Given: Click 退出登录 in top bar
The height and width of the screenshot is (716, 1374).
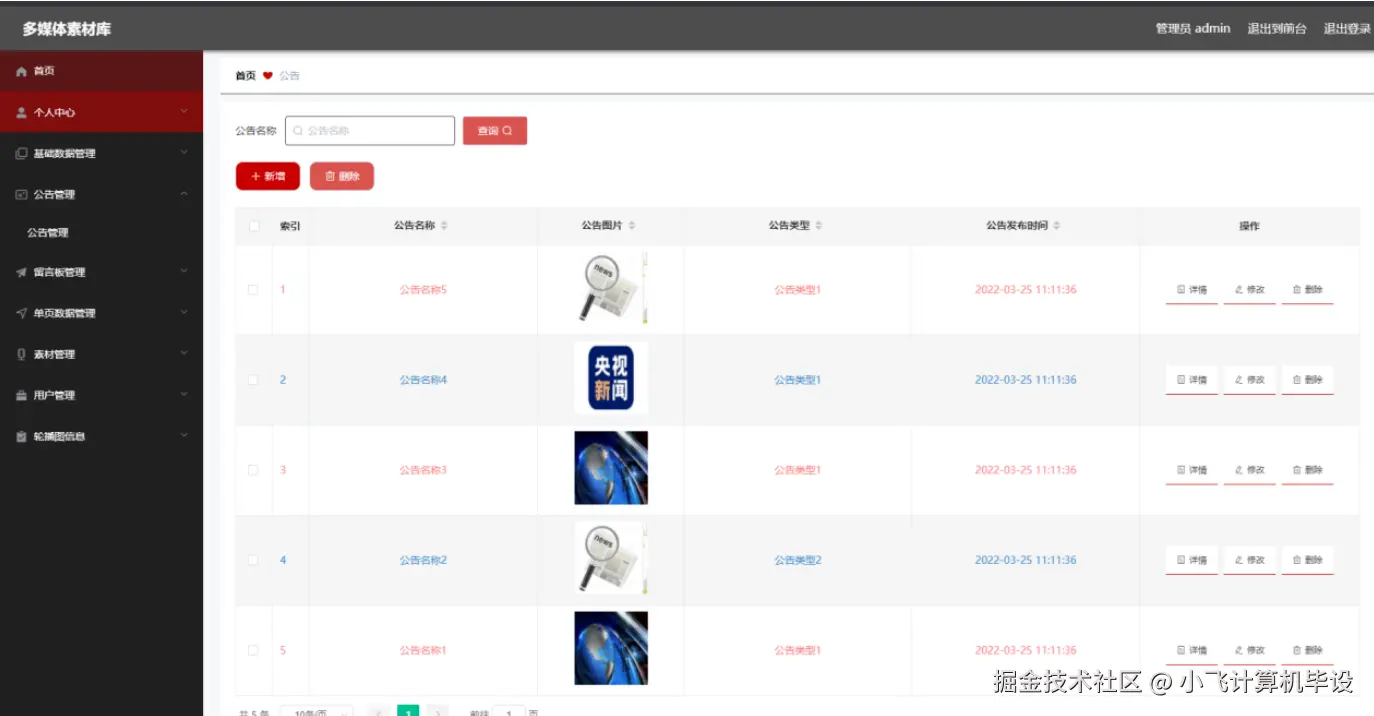Looking at the screenshot, I should (x=1347, y=29).
